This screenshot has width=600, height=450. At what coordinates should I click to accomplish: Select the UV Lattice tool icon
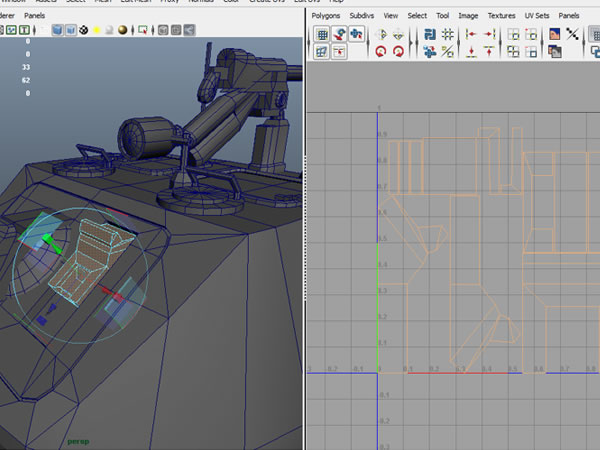pyautogui.click(x=322, y=34)
